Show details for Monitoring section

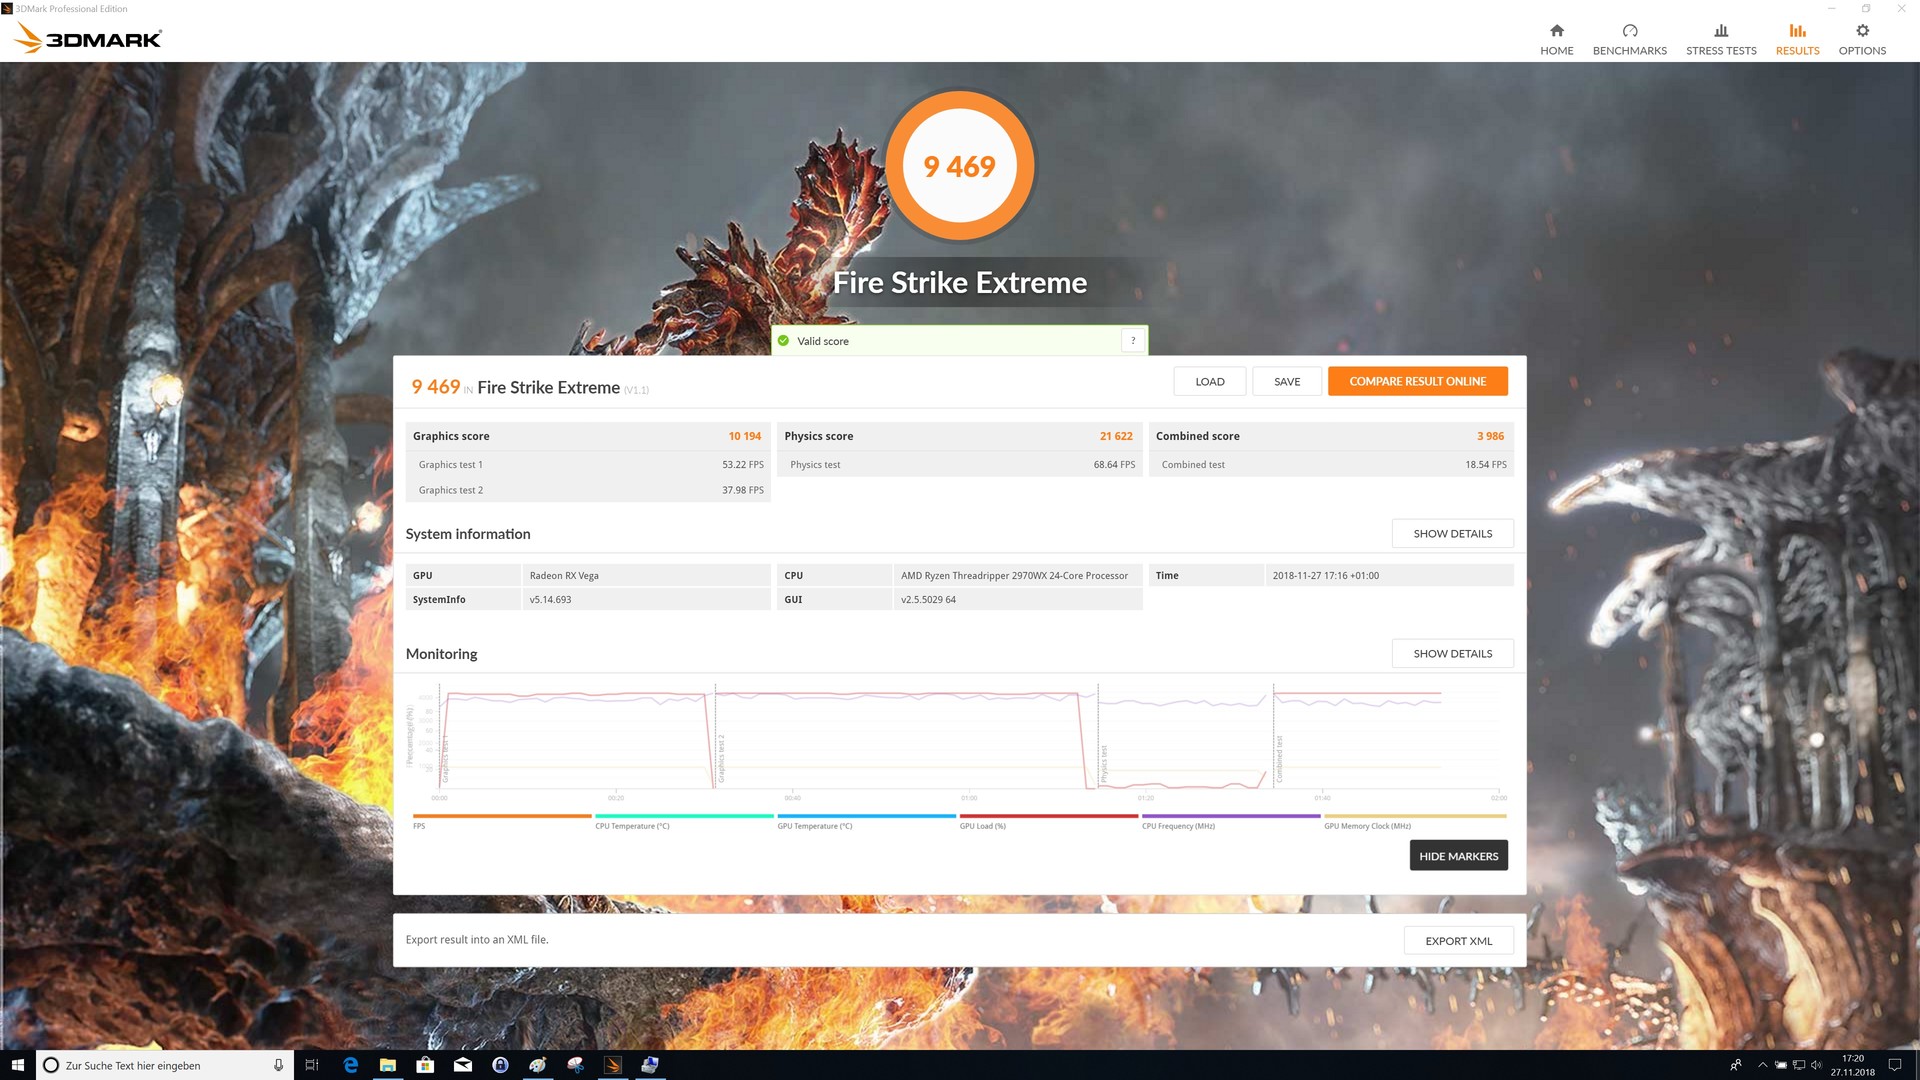tap(1452, 654)
